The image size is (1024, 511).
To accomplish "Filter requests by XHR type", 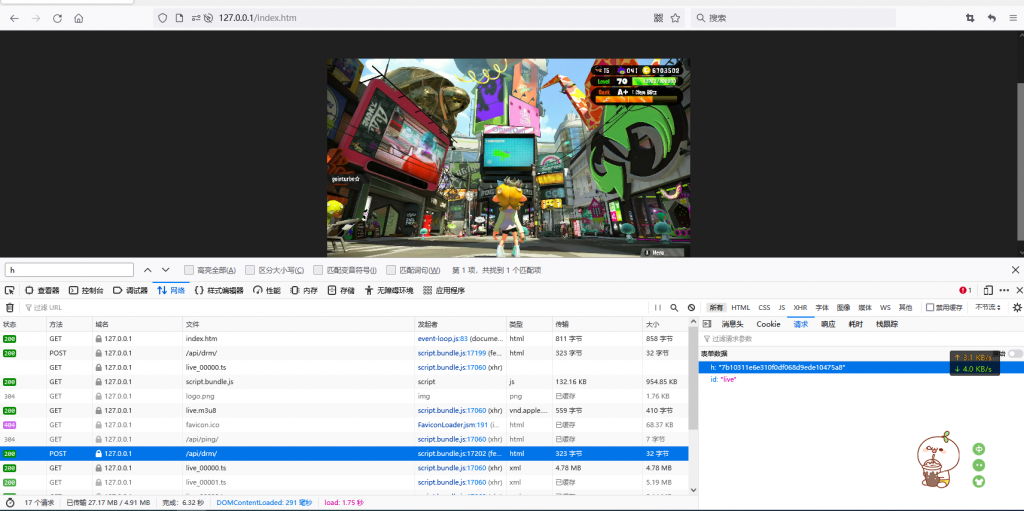I will click(x=800, y=308).
